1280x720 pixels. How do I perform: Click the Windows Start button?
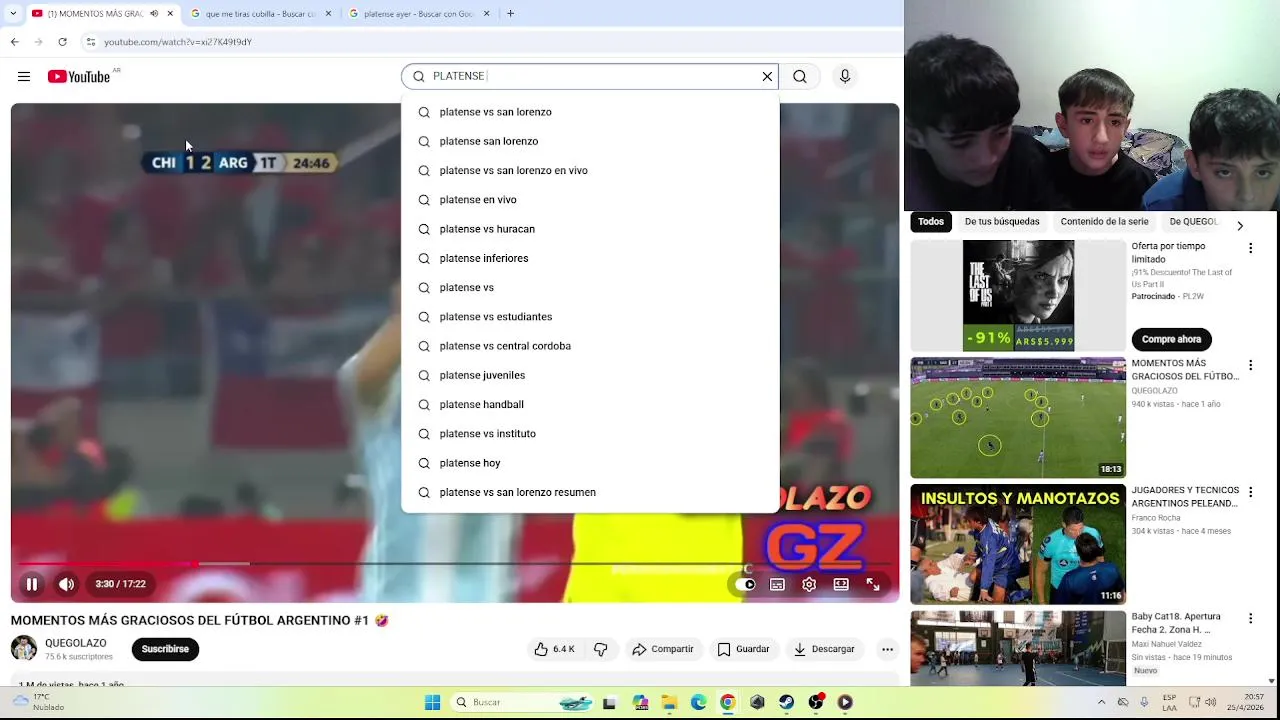click(x=432, y=703)
